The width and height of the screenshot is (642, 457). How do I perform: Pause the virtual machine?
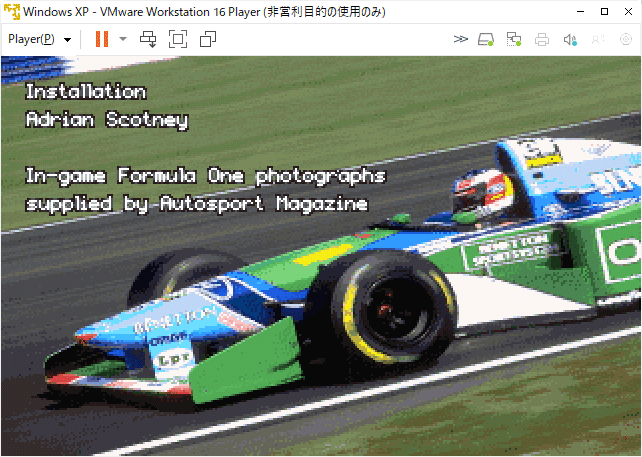click(x=102, y=39)
